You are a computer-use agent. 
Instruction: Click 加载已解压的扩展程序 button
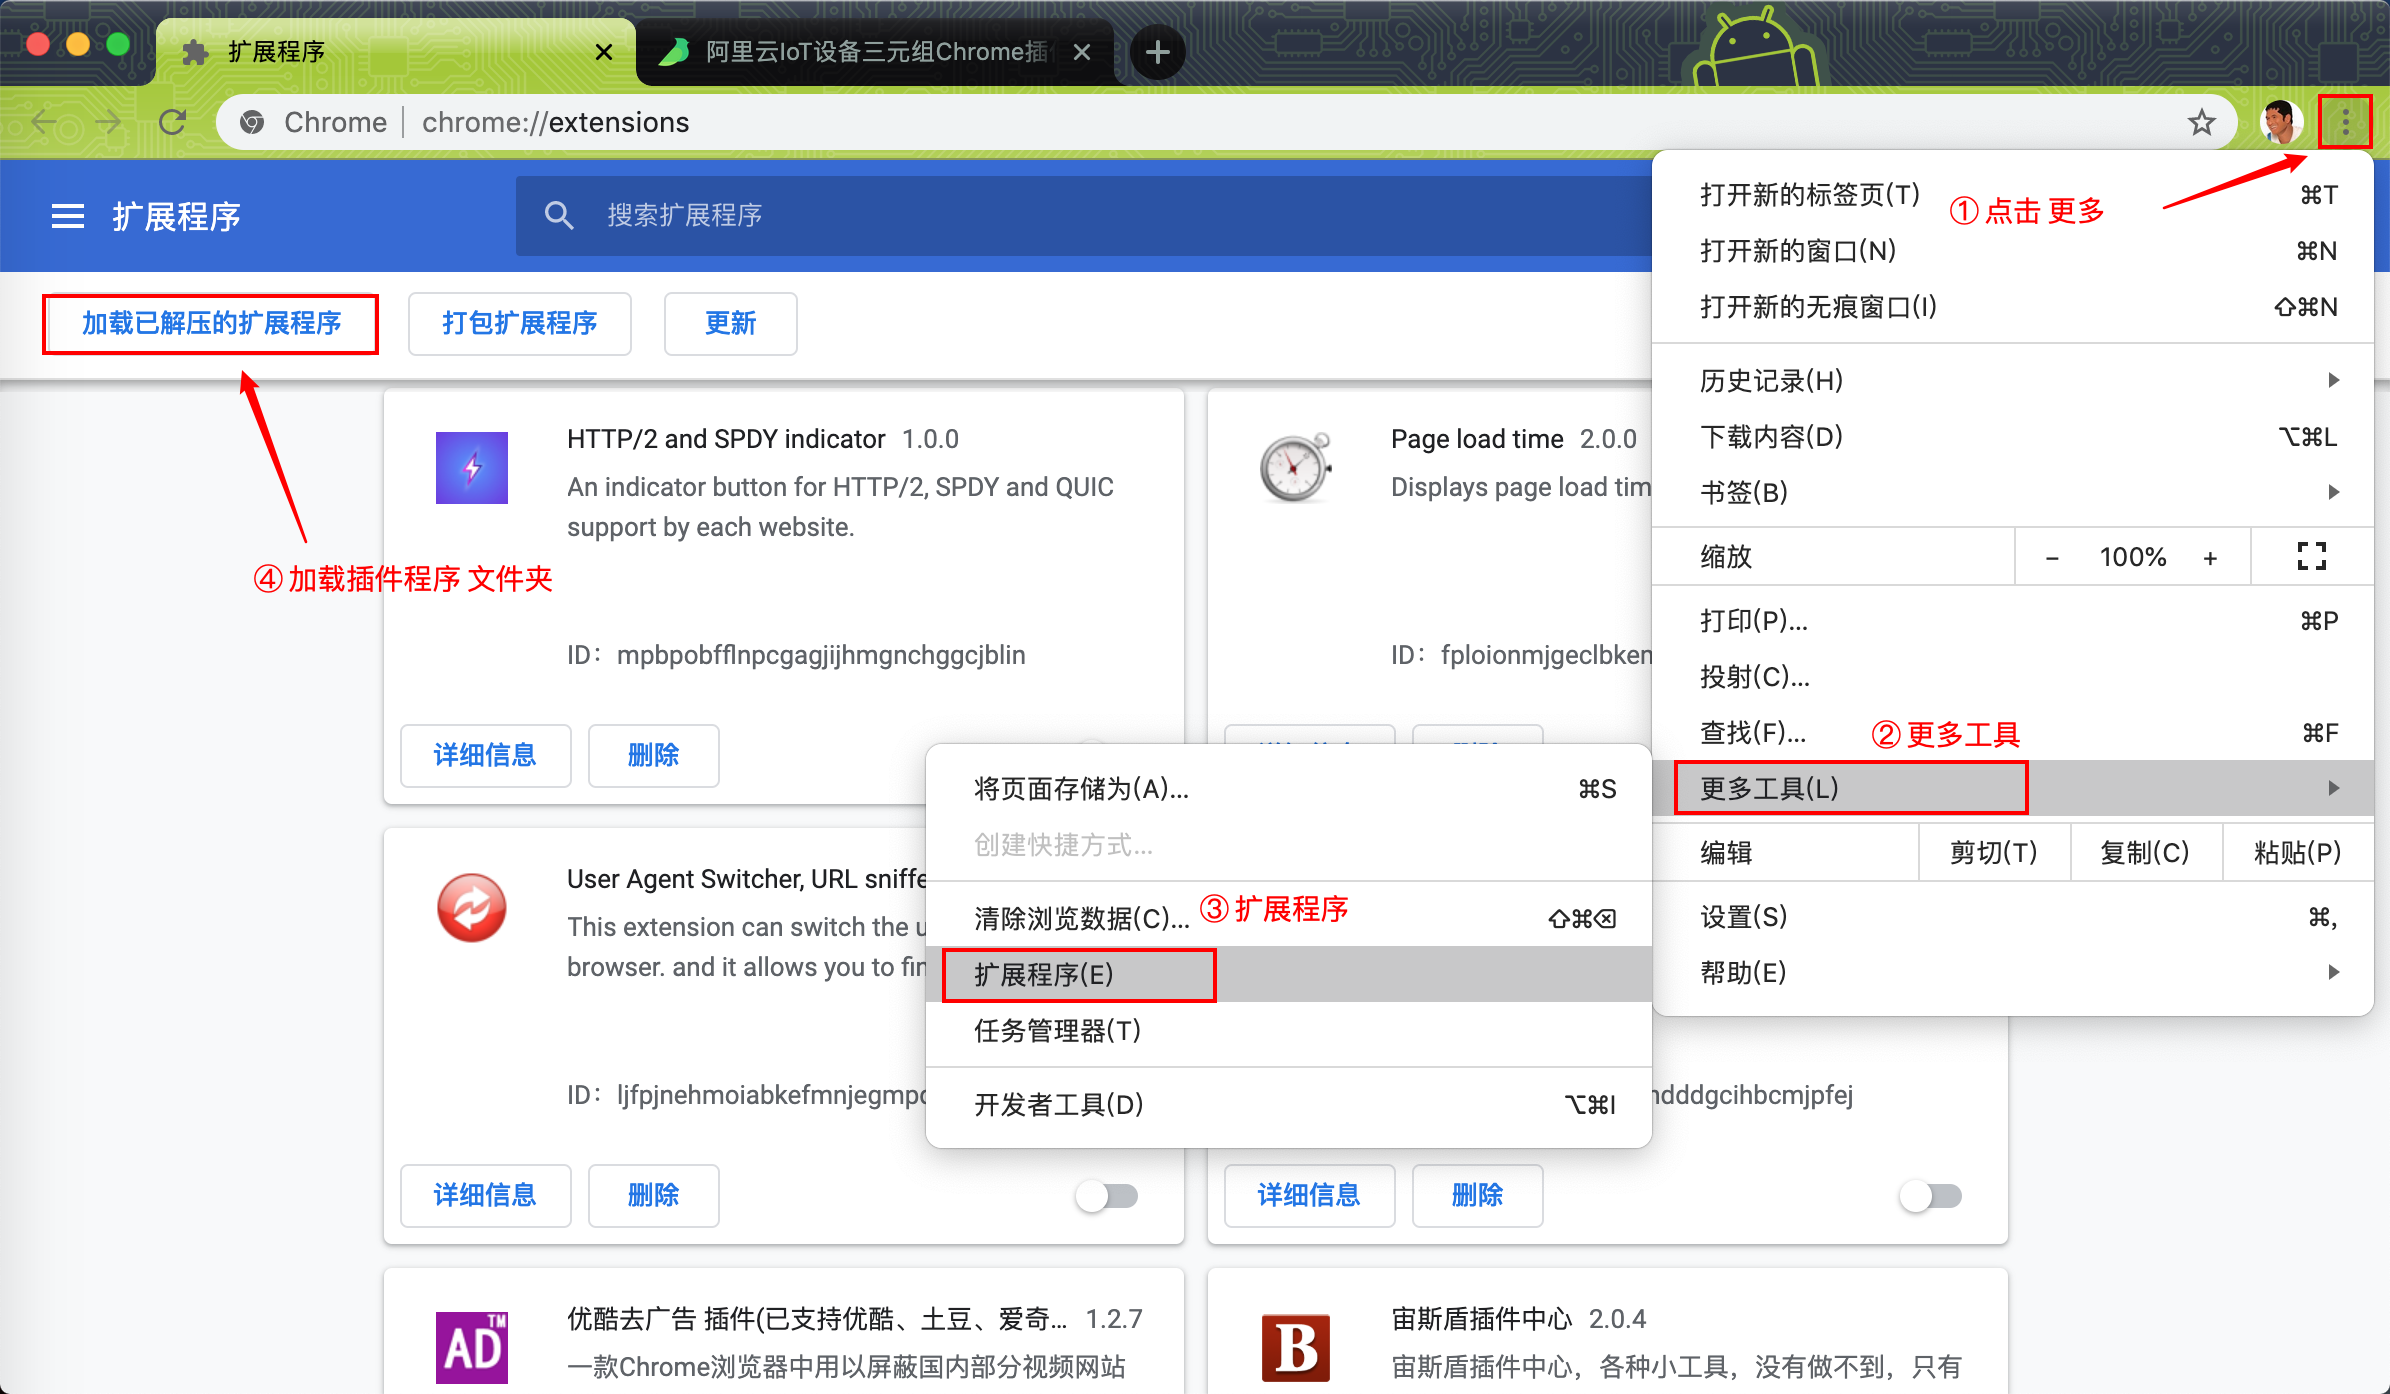(211, 323)
